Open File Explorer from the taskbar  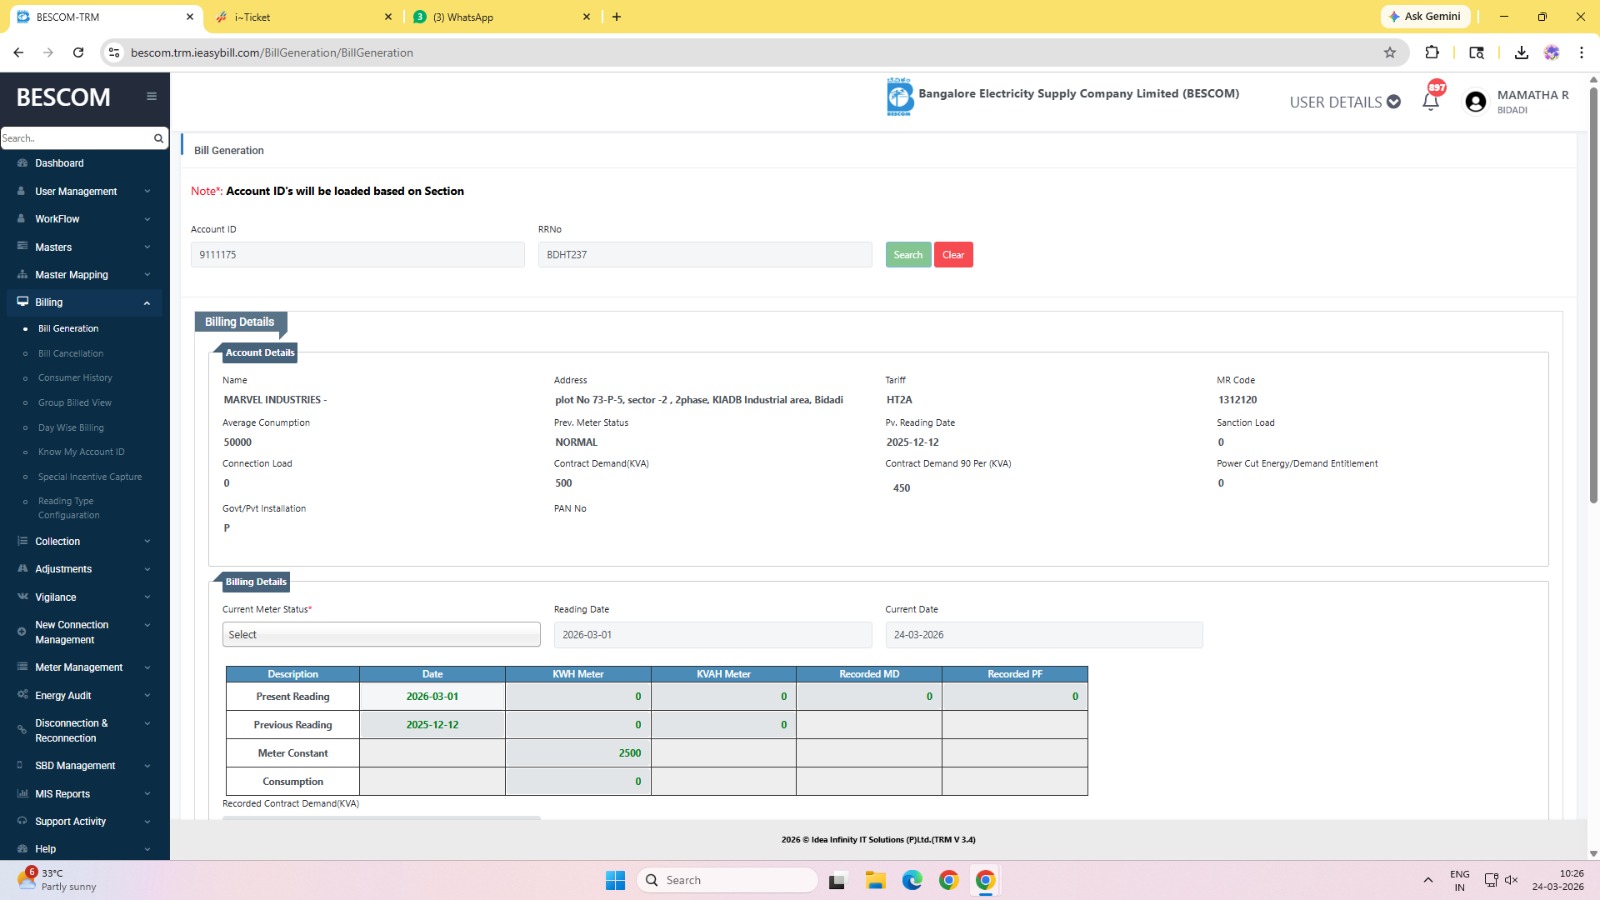pos(875,880)
